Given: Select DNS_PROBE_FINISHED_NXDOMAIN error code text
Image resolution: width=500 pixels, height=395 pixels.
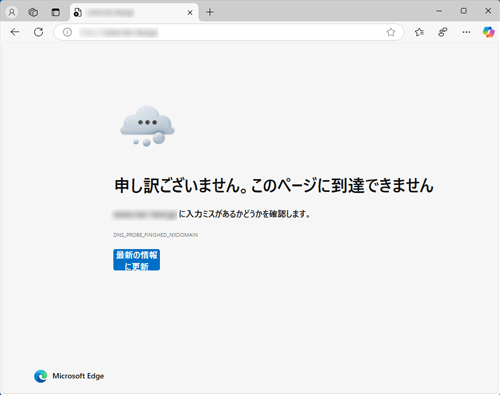Looking at the screenshot, I should tap(155, 235).
